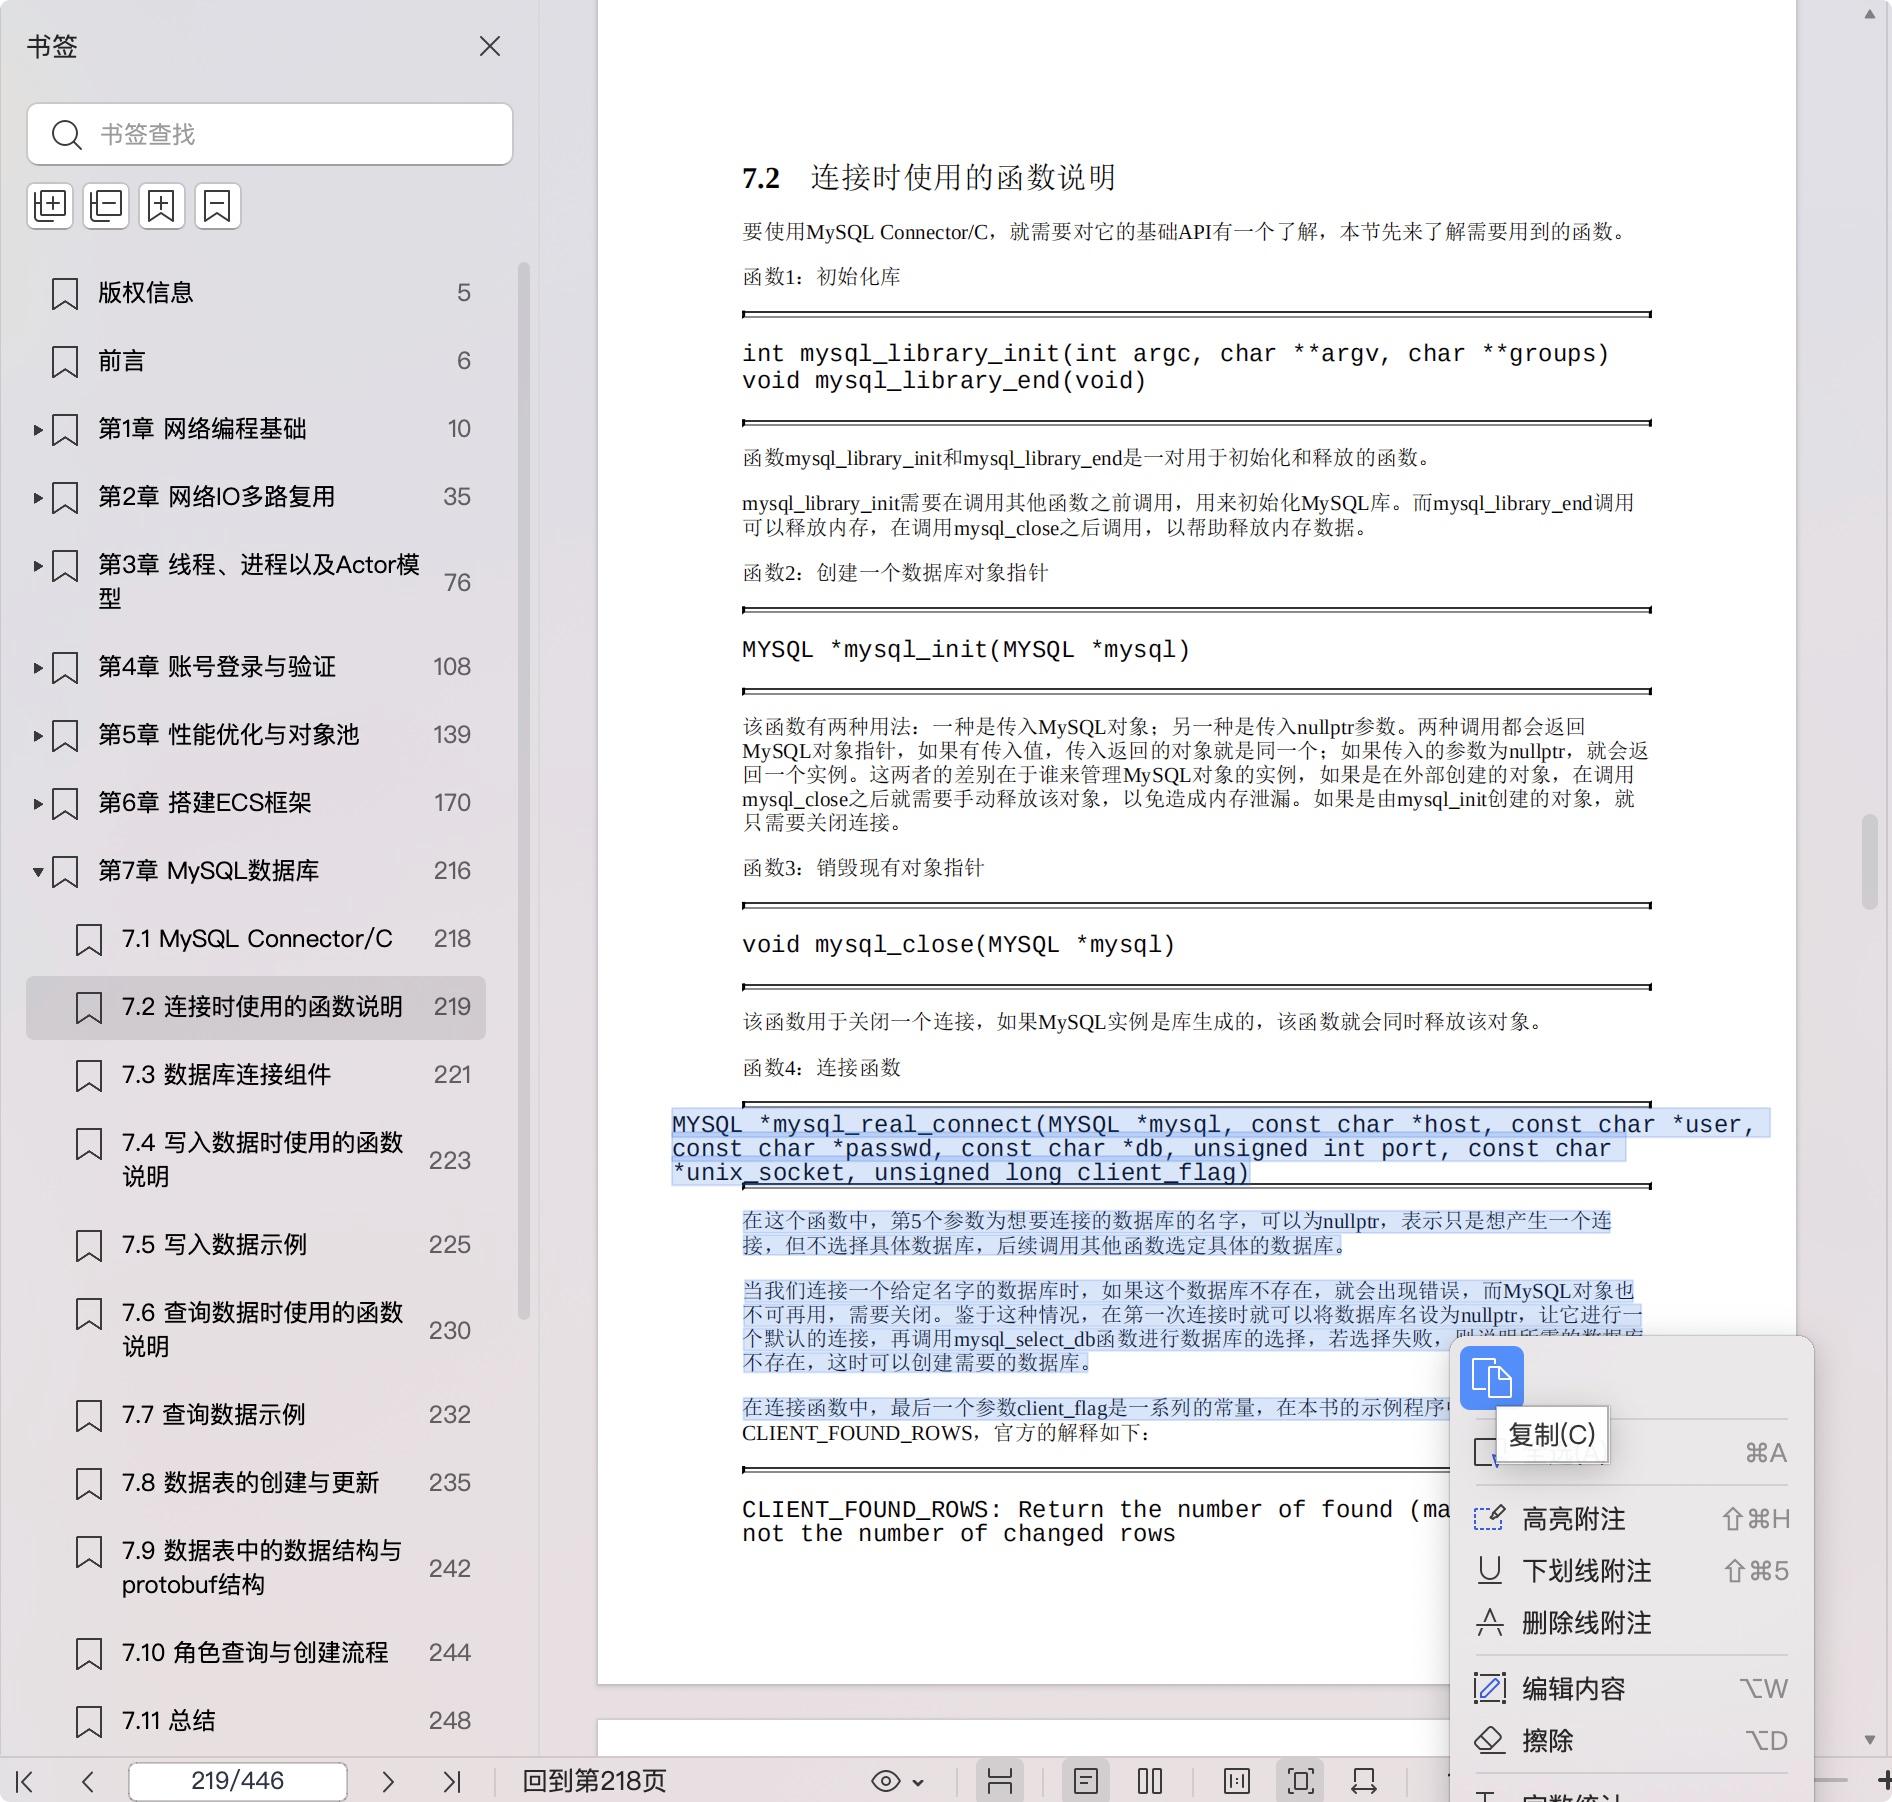Click the collapse all bookmarks icon

point(106,206)
